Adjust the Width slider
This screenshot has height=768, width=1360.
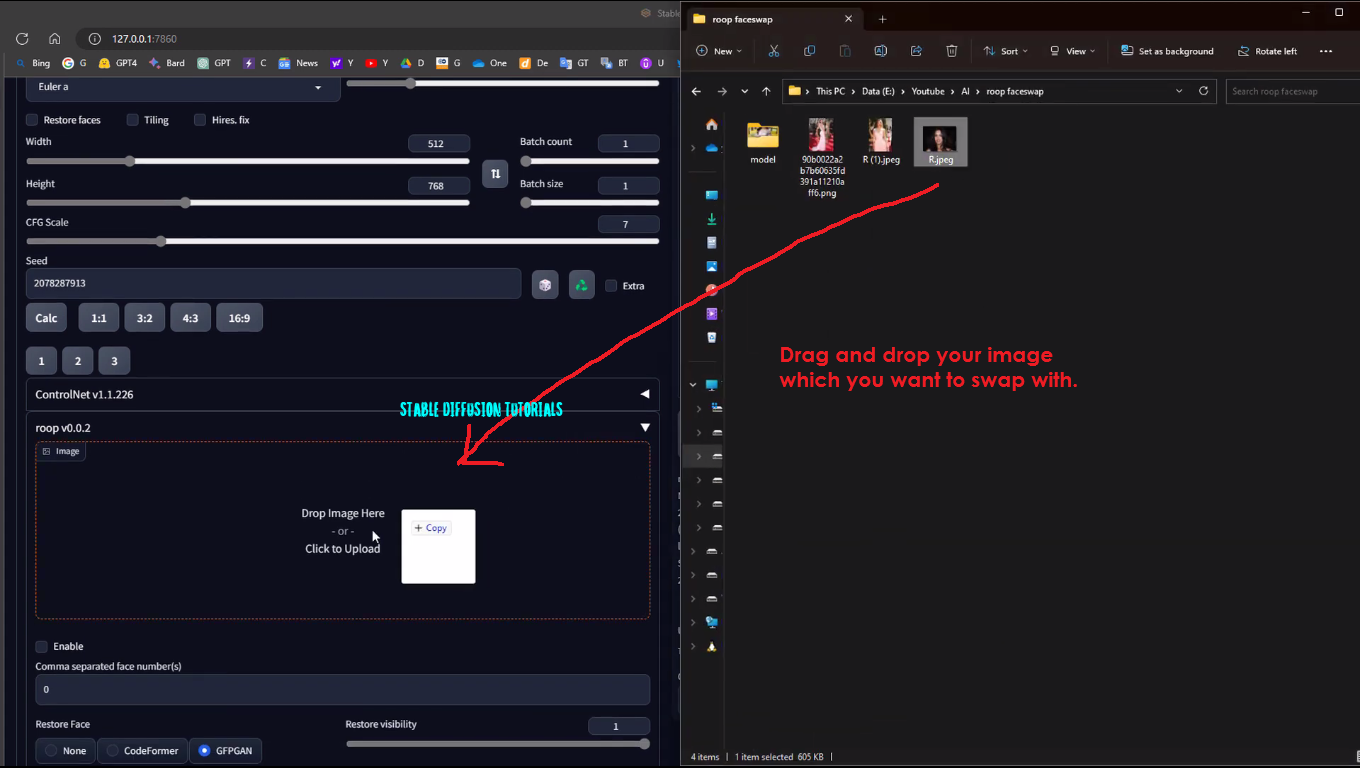point(248,161)
